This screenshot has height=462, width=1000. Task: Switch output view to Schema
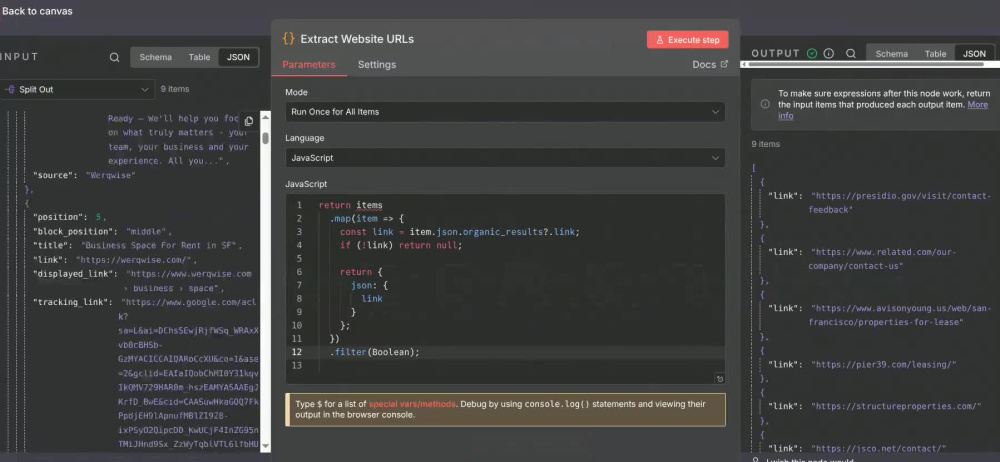point(892,54)
